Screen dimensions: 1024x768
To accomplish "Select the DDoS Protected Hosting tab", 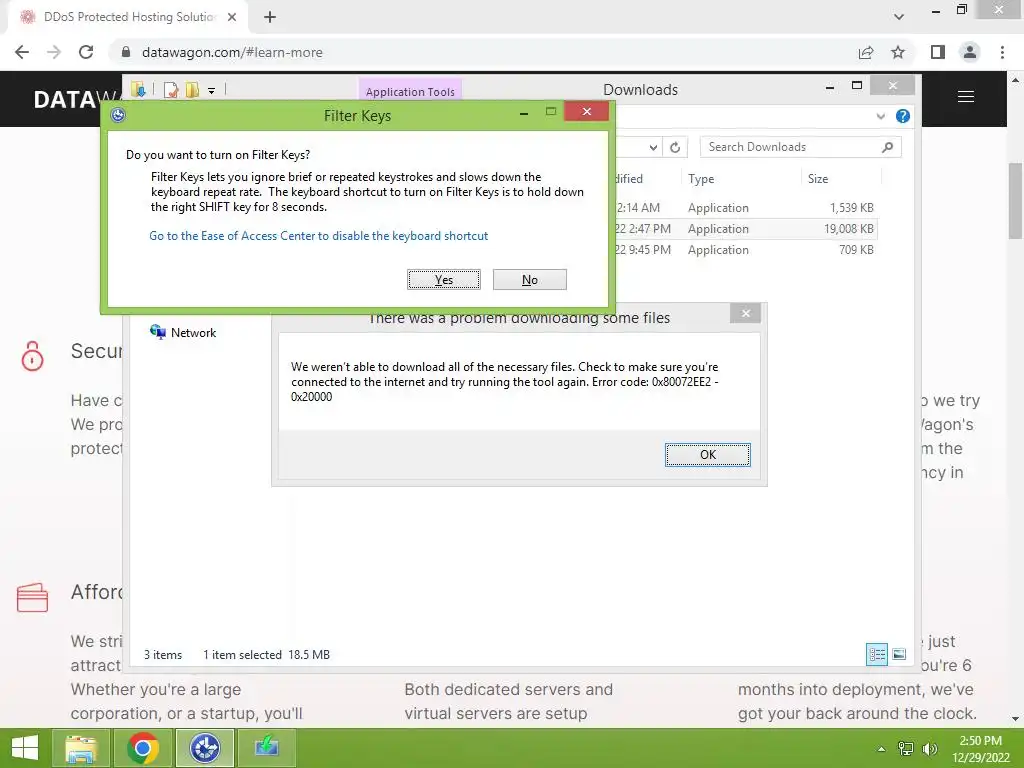I will (127, 17).
